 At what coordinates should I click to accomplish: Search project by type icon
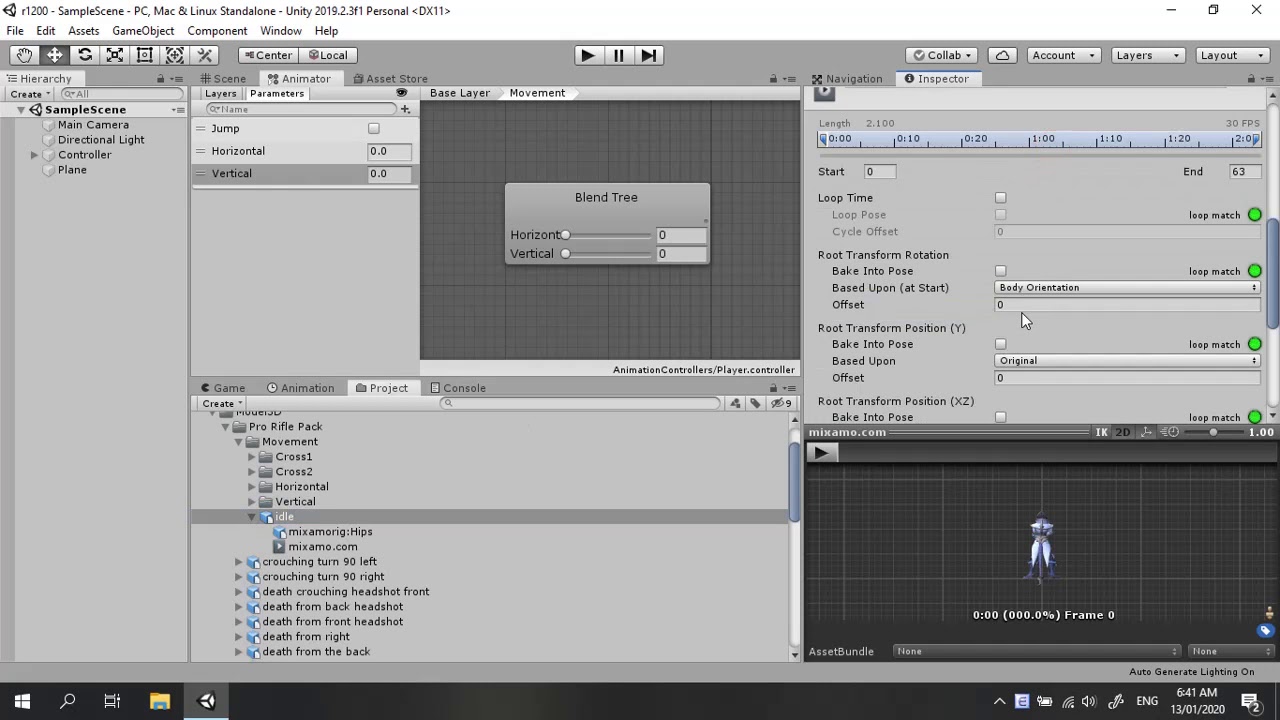point(735,403)
